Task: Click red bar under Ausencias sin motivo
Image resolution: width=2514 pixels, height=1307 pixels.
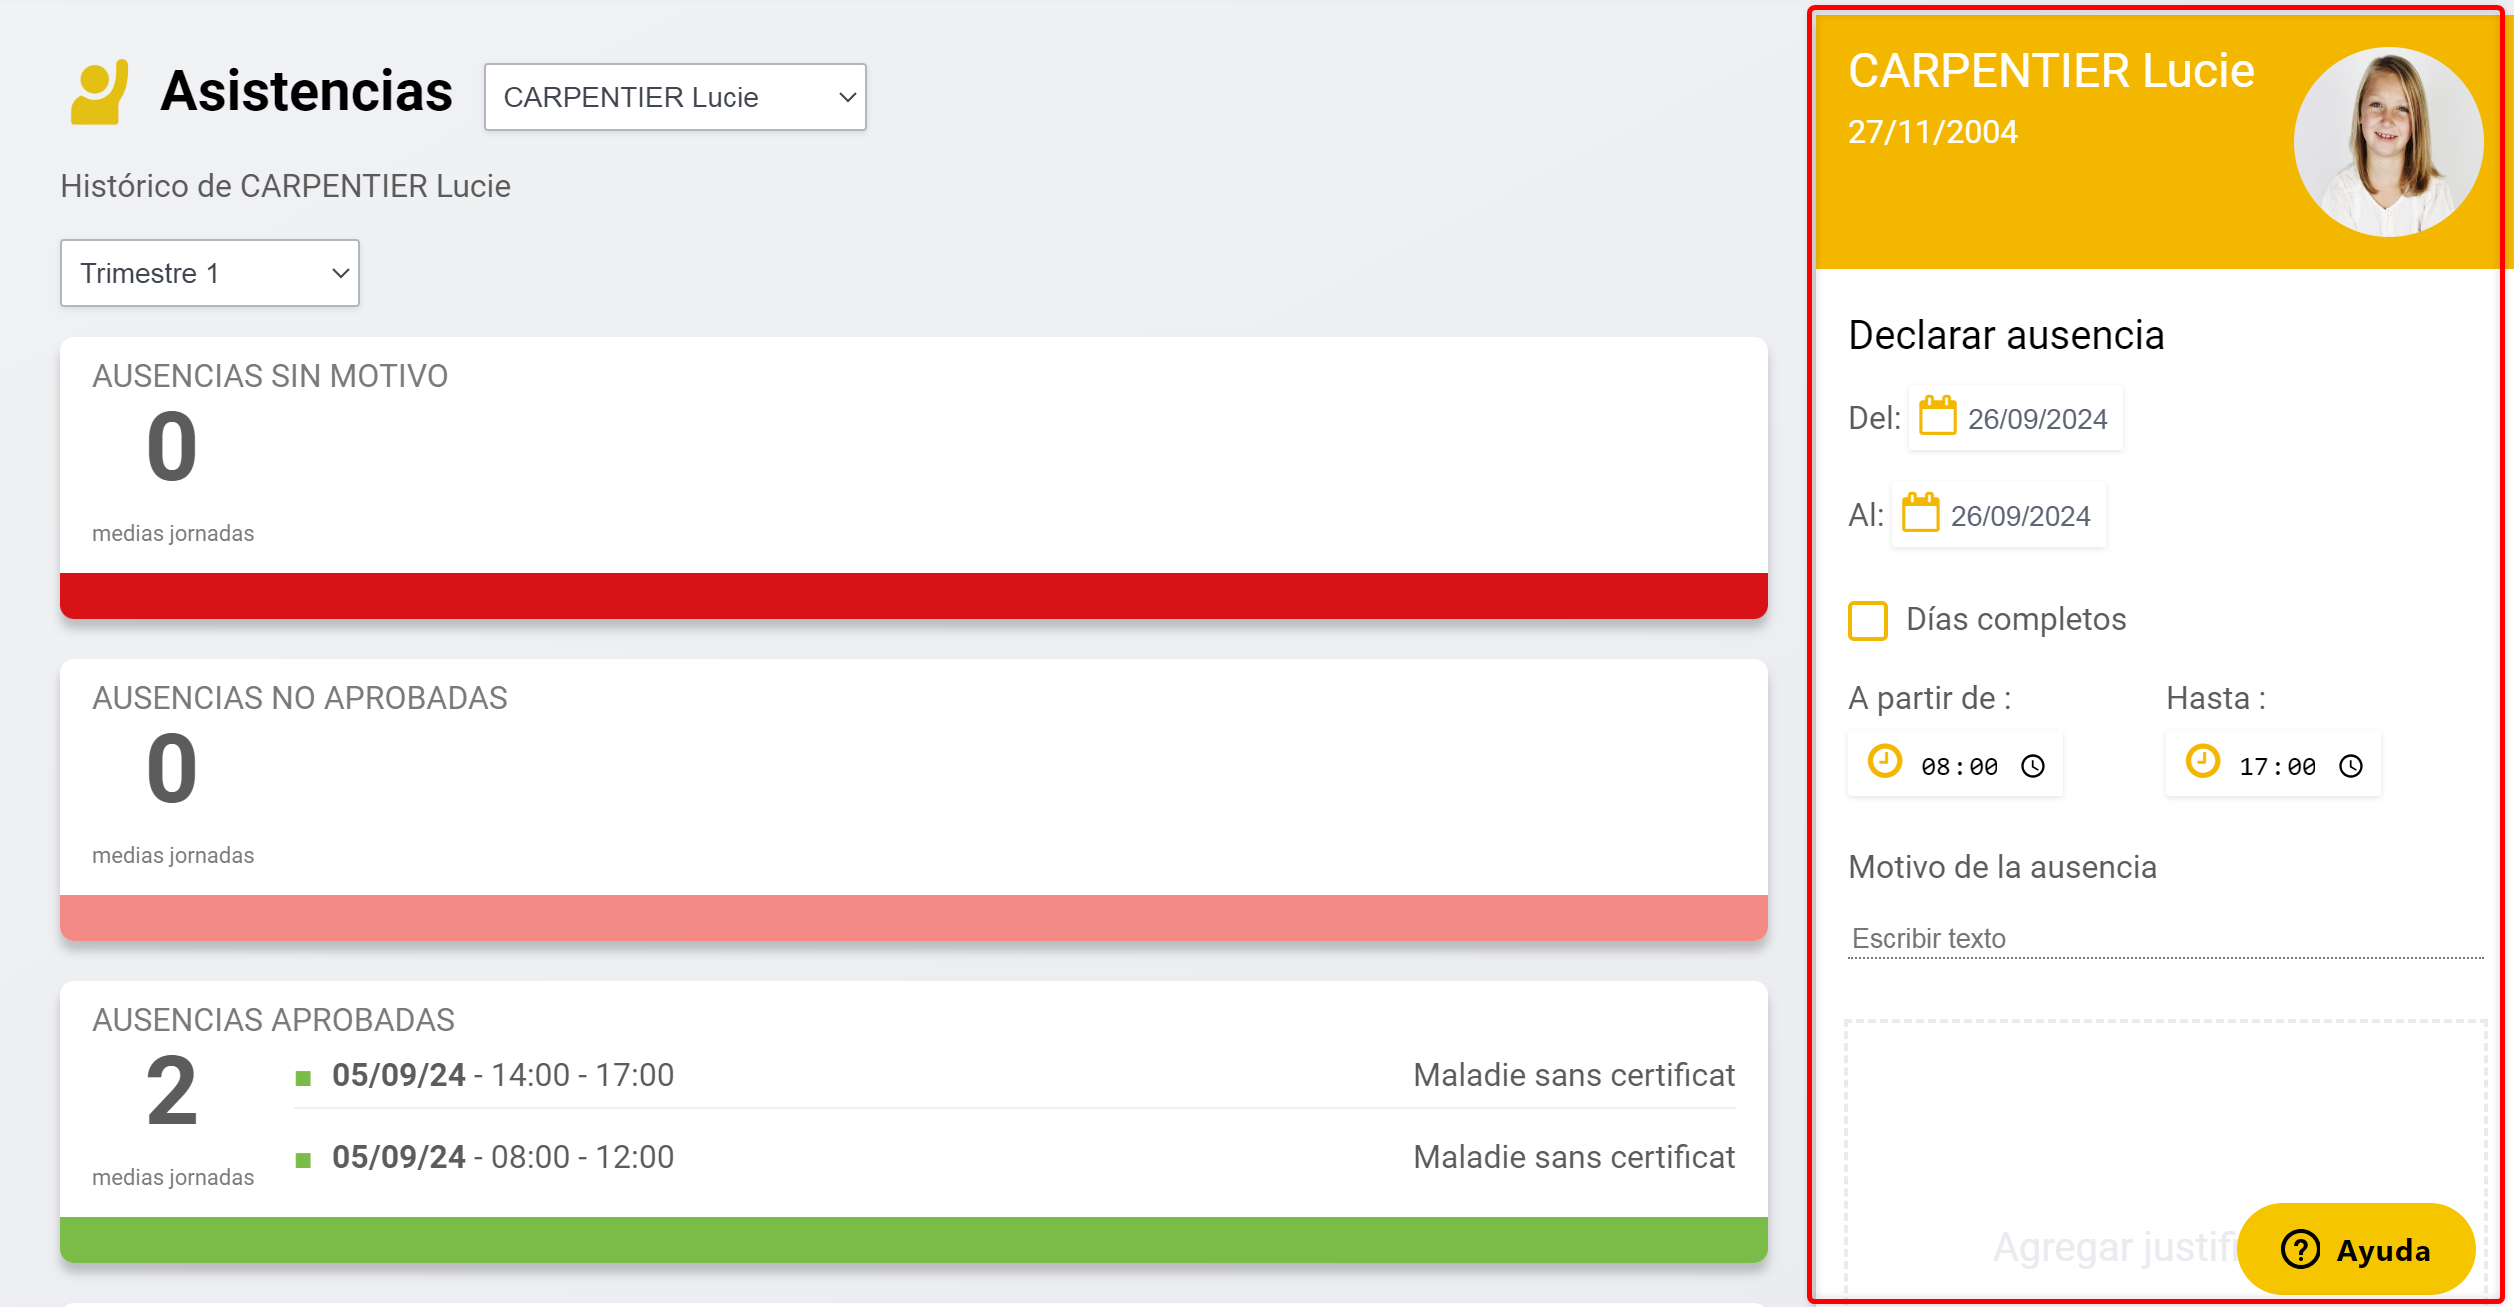Action: (x=913, y=596)
